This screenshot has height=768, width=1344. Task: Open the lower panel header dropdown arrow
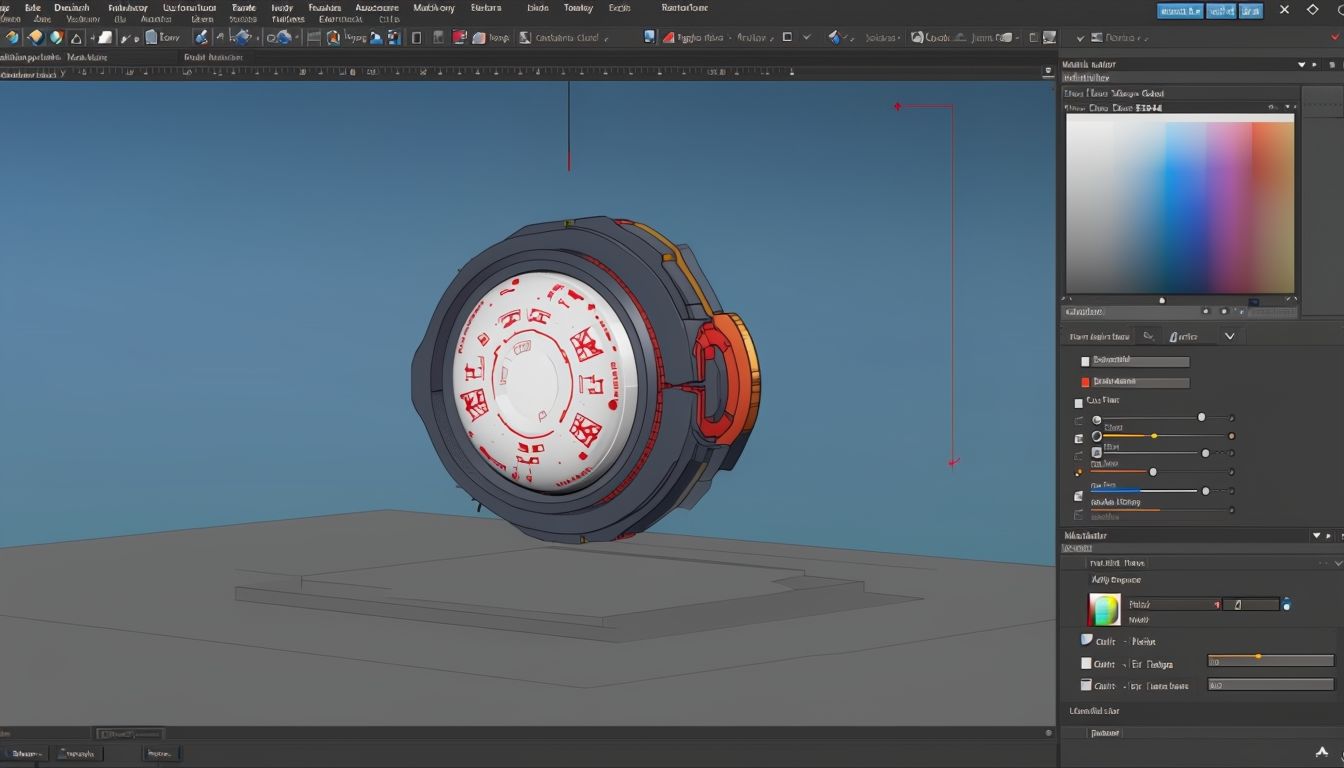(x=1317, y=536)
